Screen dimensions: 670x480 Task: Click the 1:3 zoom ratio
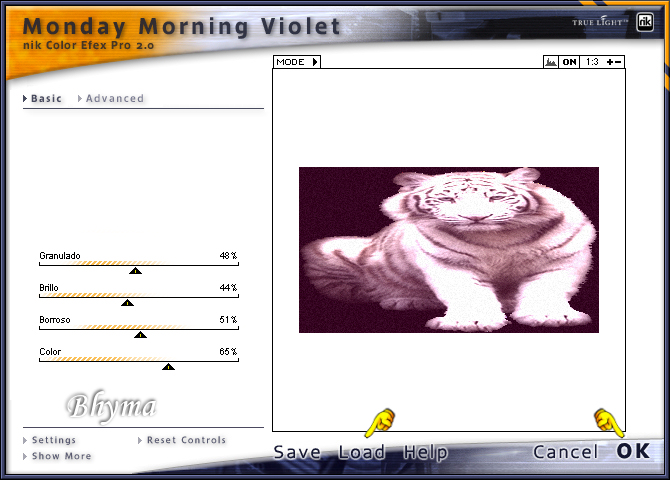pyautogui.click(x=592, y=62)
